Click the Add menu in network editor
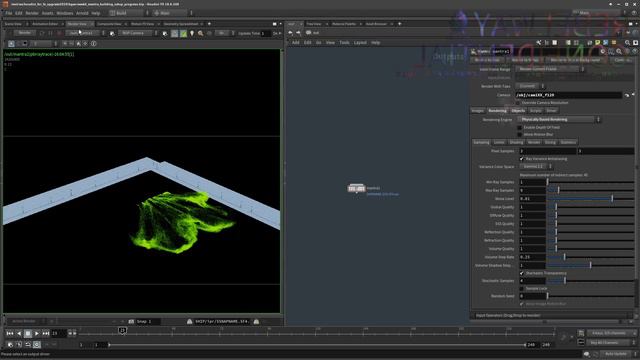This screenshot has height=360, width=640. coord(296,42)
